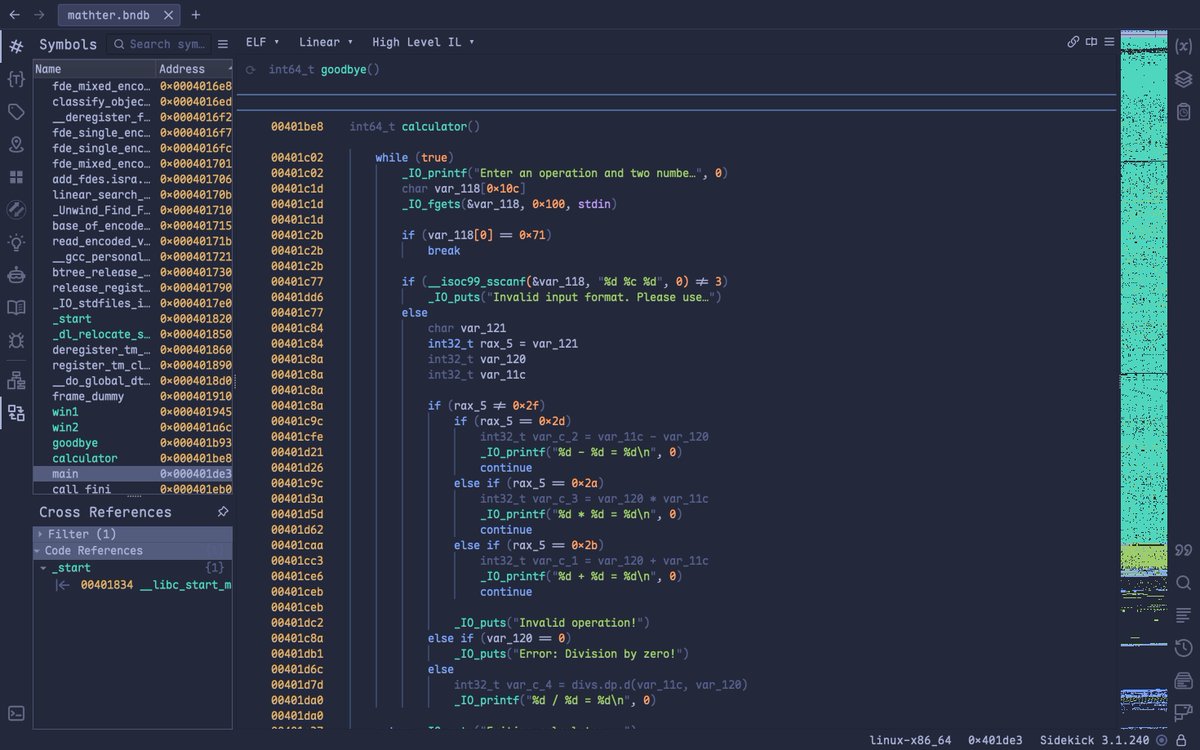Open the view options hamburger menu
The width and height of the screenshot is (1200, 750).
point(1109,42)
